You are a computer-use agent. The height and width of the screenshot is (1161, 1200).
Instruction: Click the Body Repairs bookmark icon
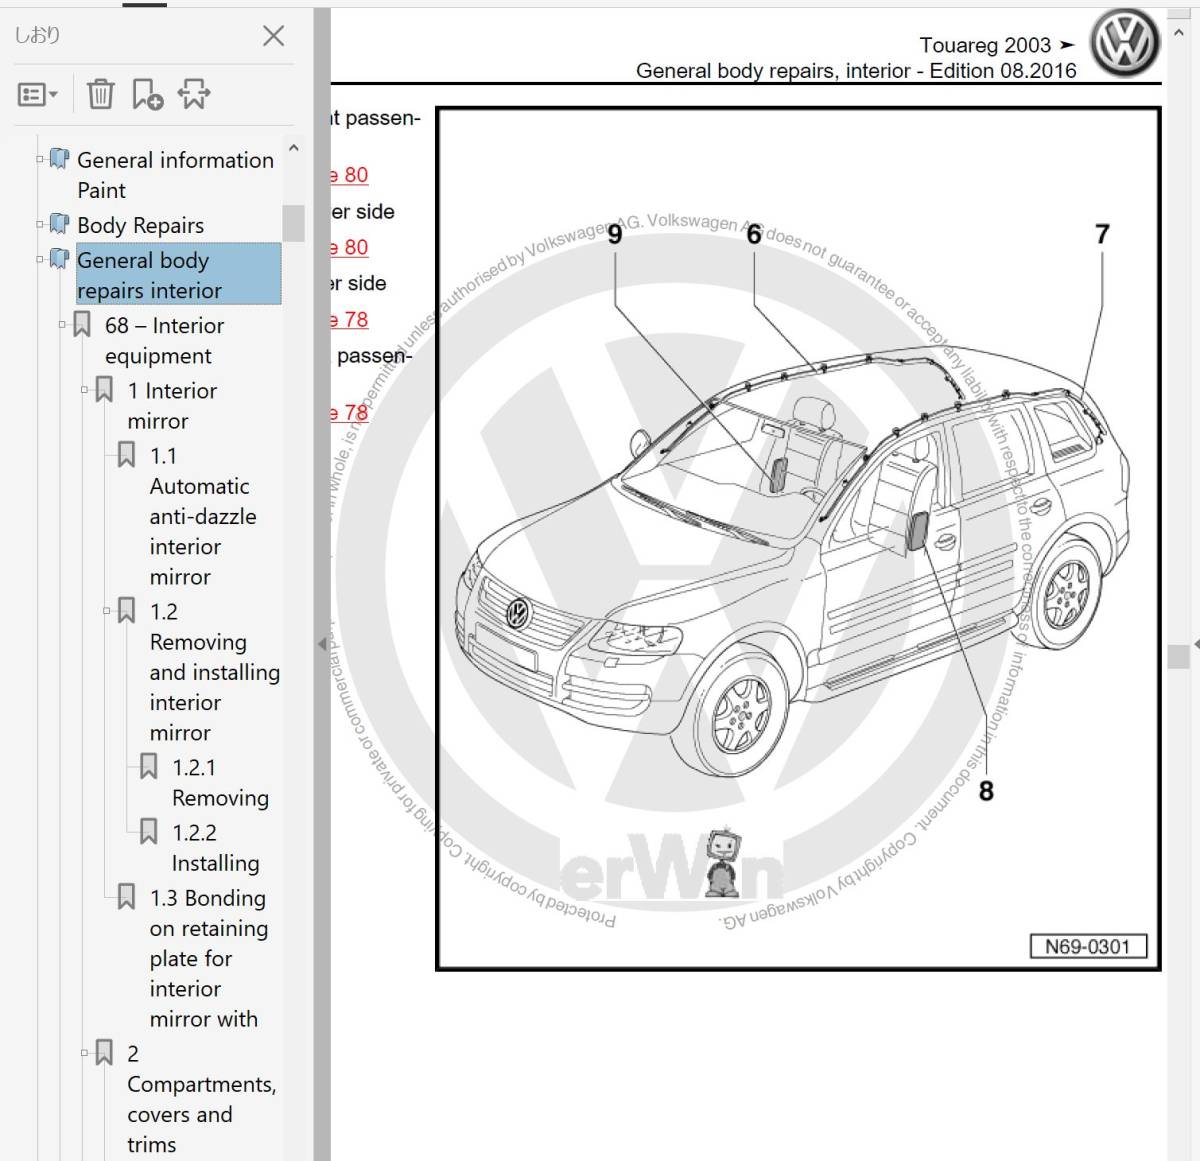[60, 225]
